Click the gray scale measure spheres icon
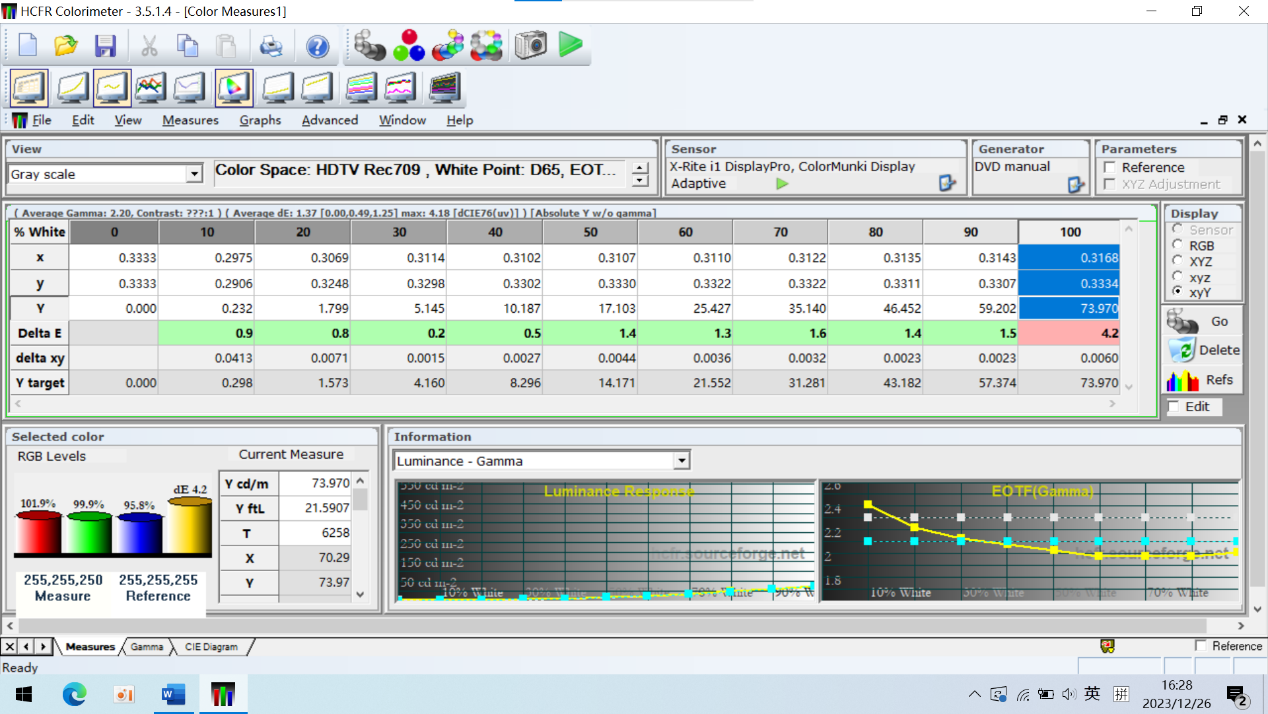The image size is (1268, 714). point(369,46)
